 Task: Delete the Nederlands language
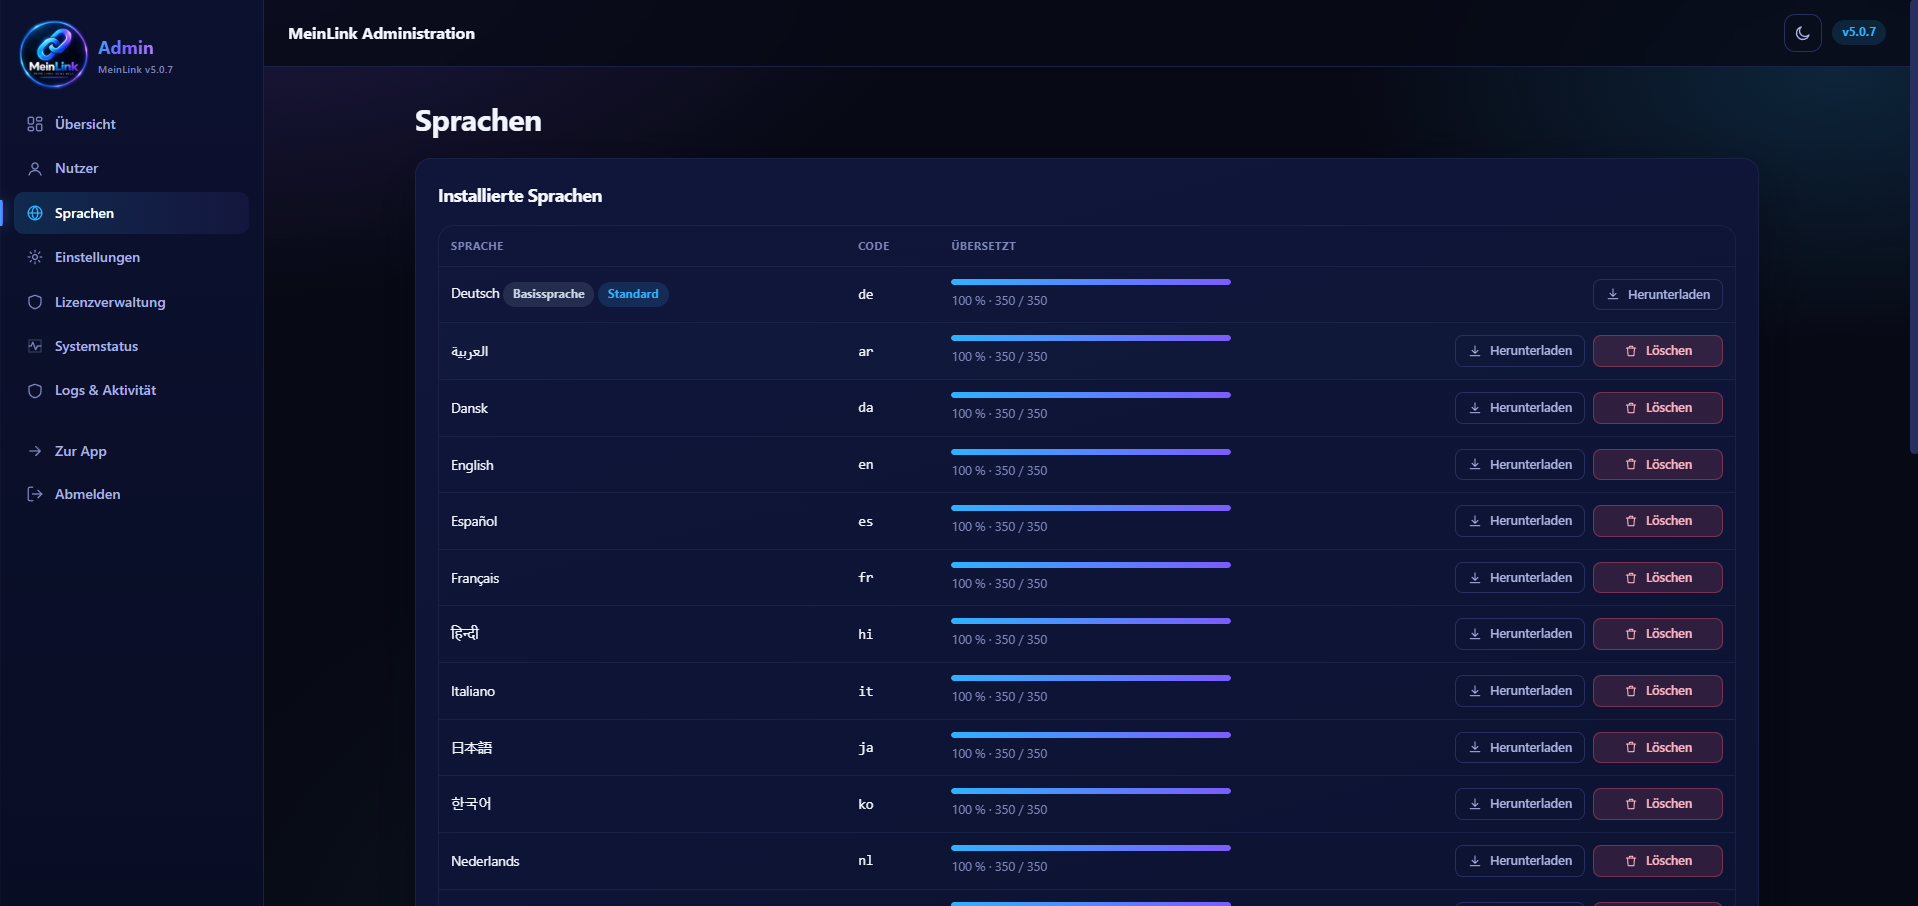click(x=1657, y=861)
